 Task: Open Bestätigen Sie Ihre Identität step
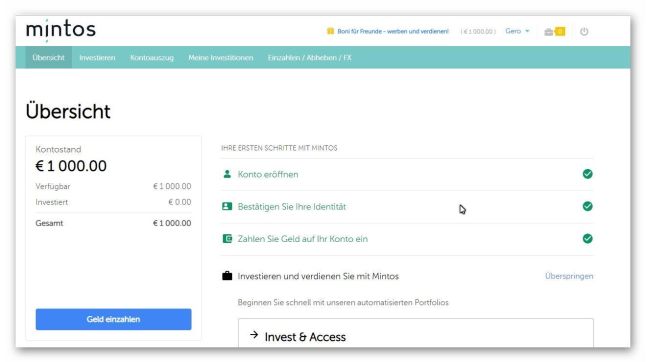(x=292, y=207)
